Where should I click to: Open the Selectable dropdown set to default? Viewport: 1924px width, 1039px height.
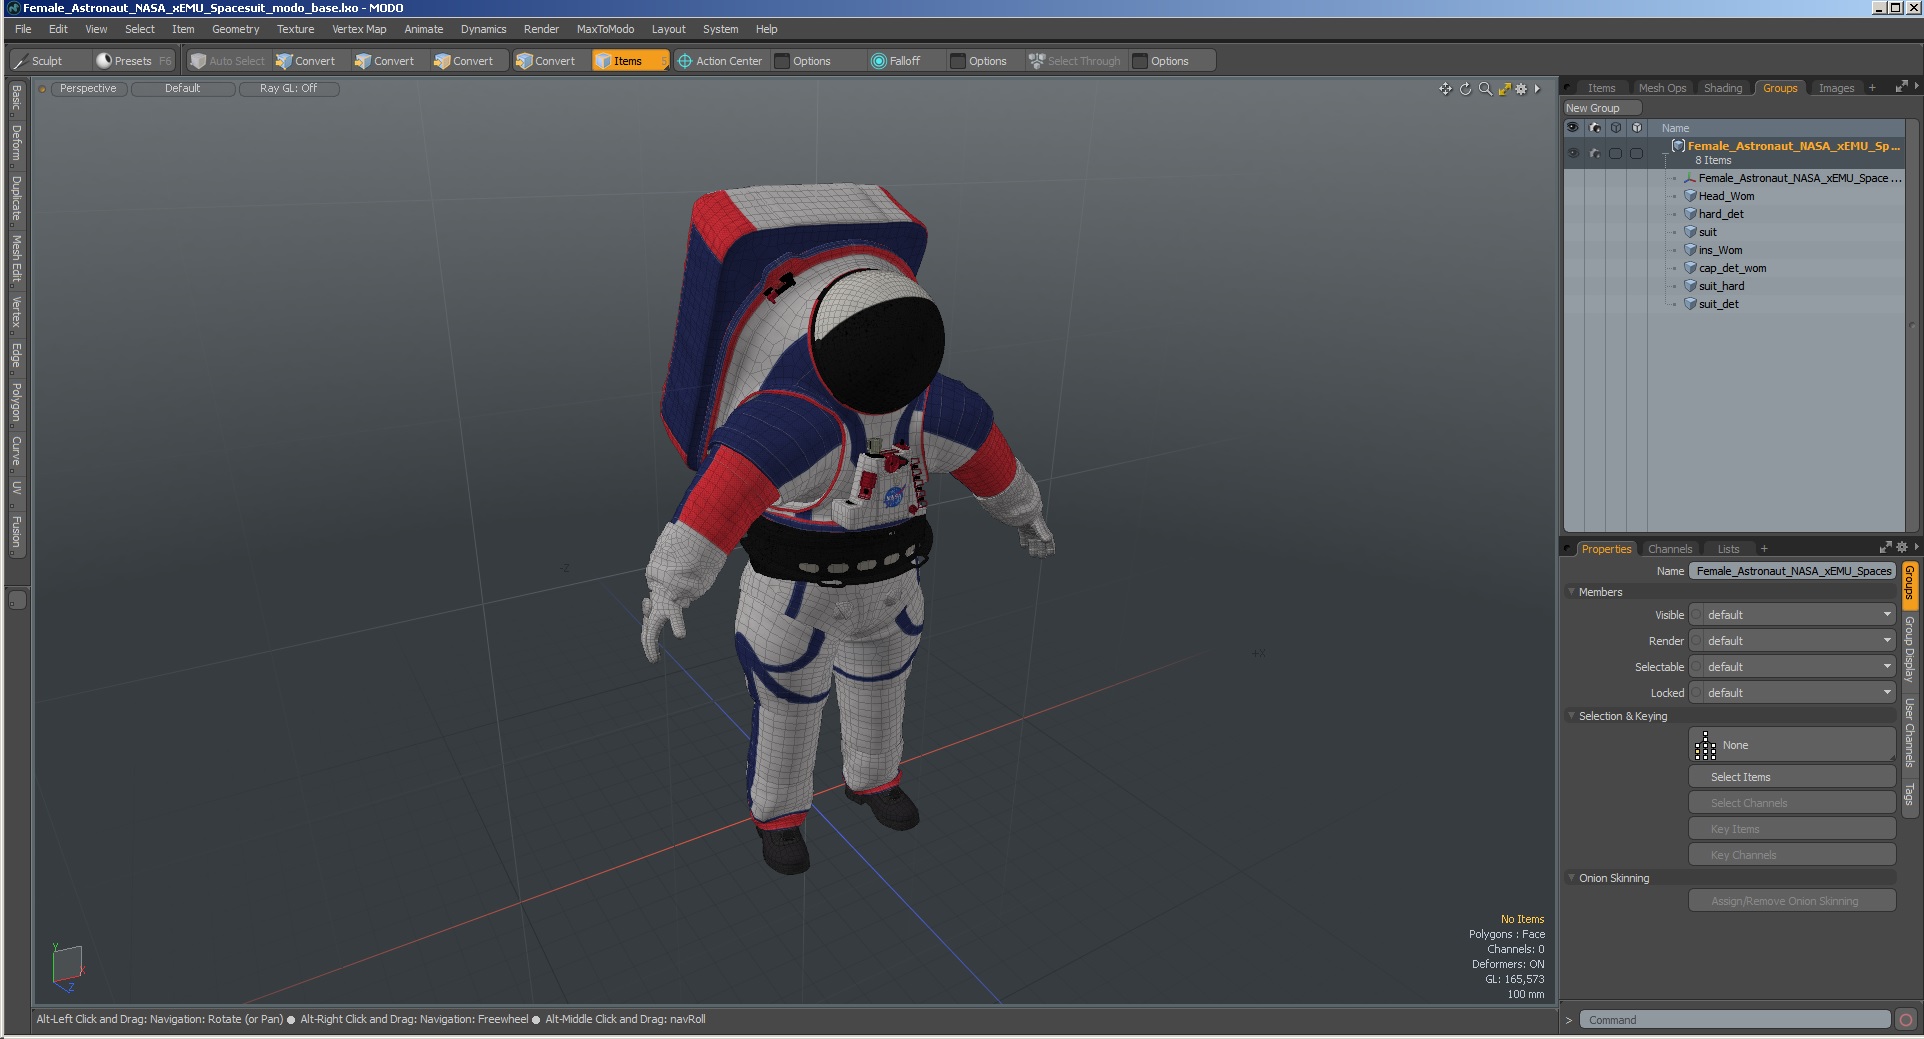(1792, 667)
